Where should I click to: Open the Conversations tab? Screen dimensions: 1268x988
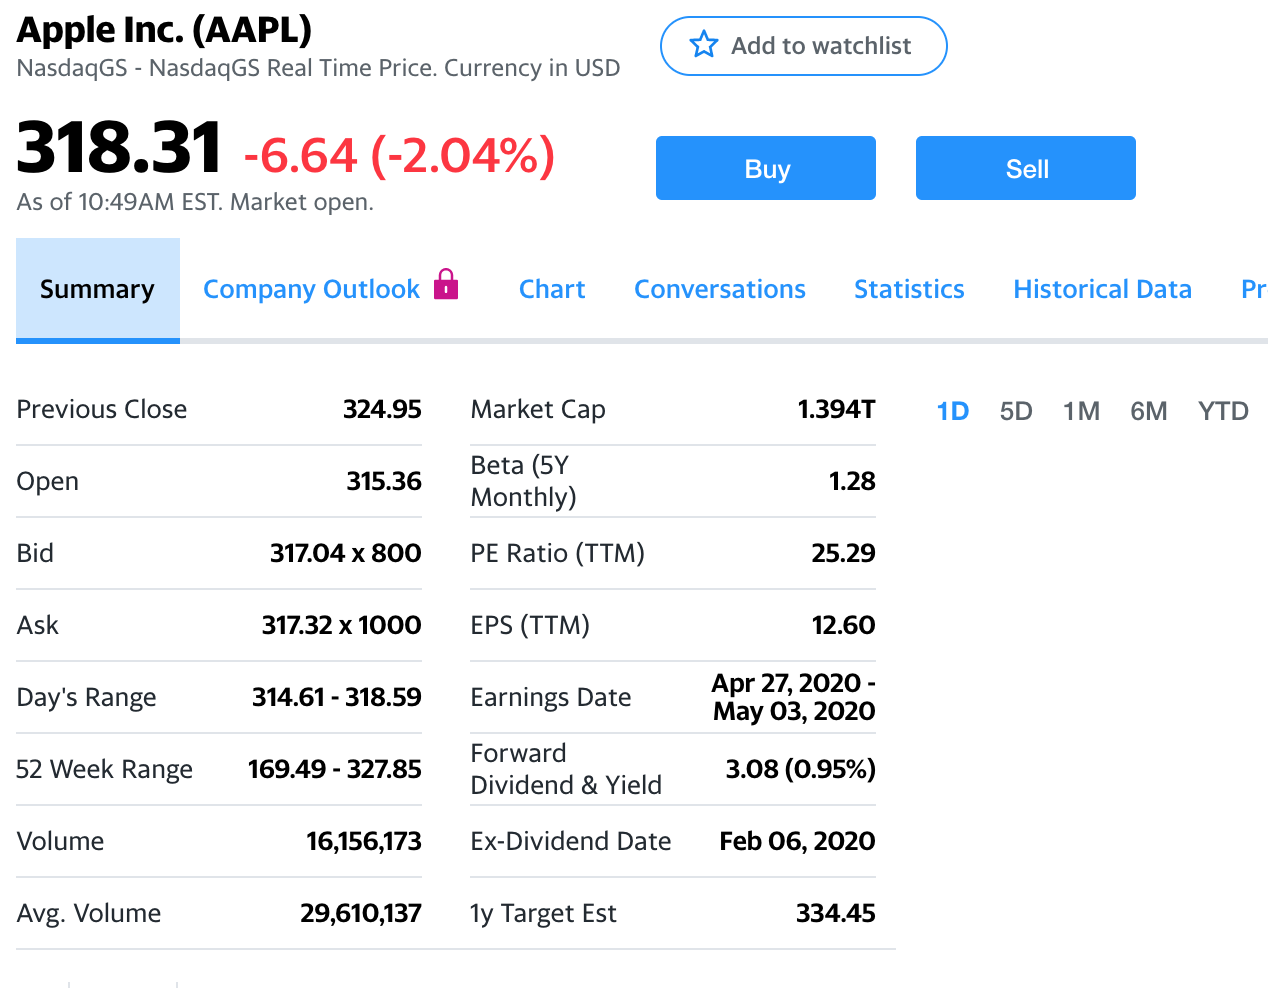click(x=720, y=289)
